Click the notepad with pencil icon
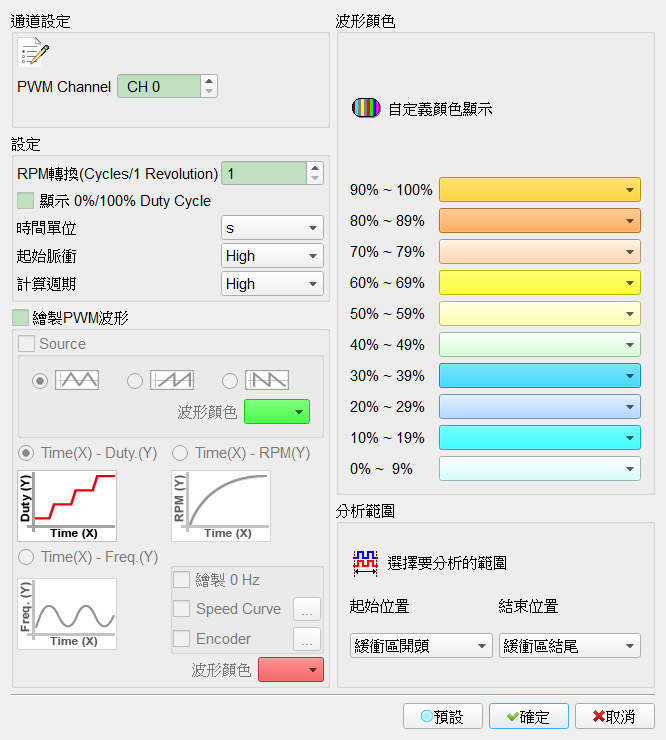 (x=33, y=51)
